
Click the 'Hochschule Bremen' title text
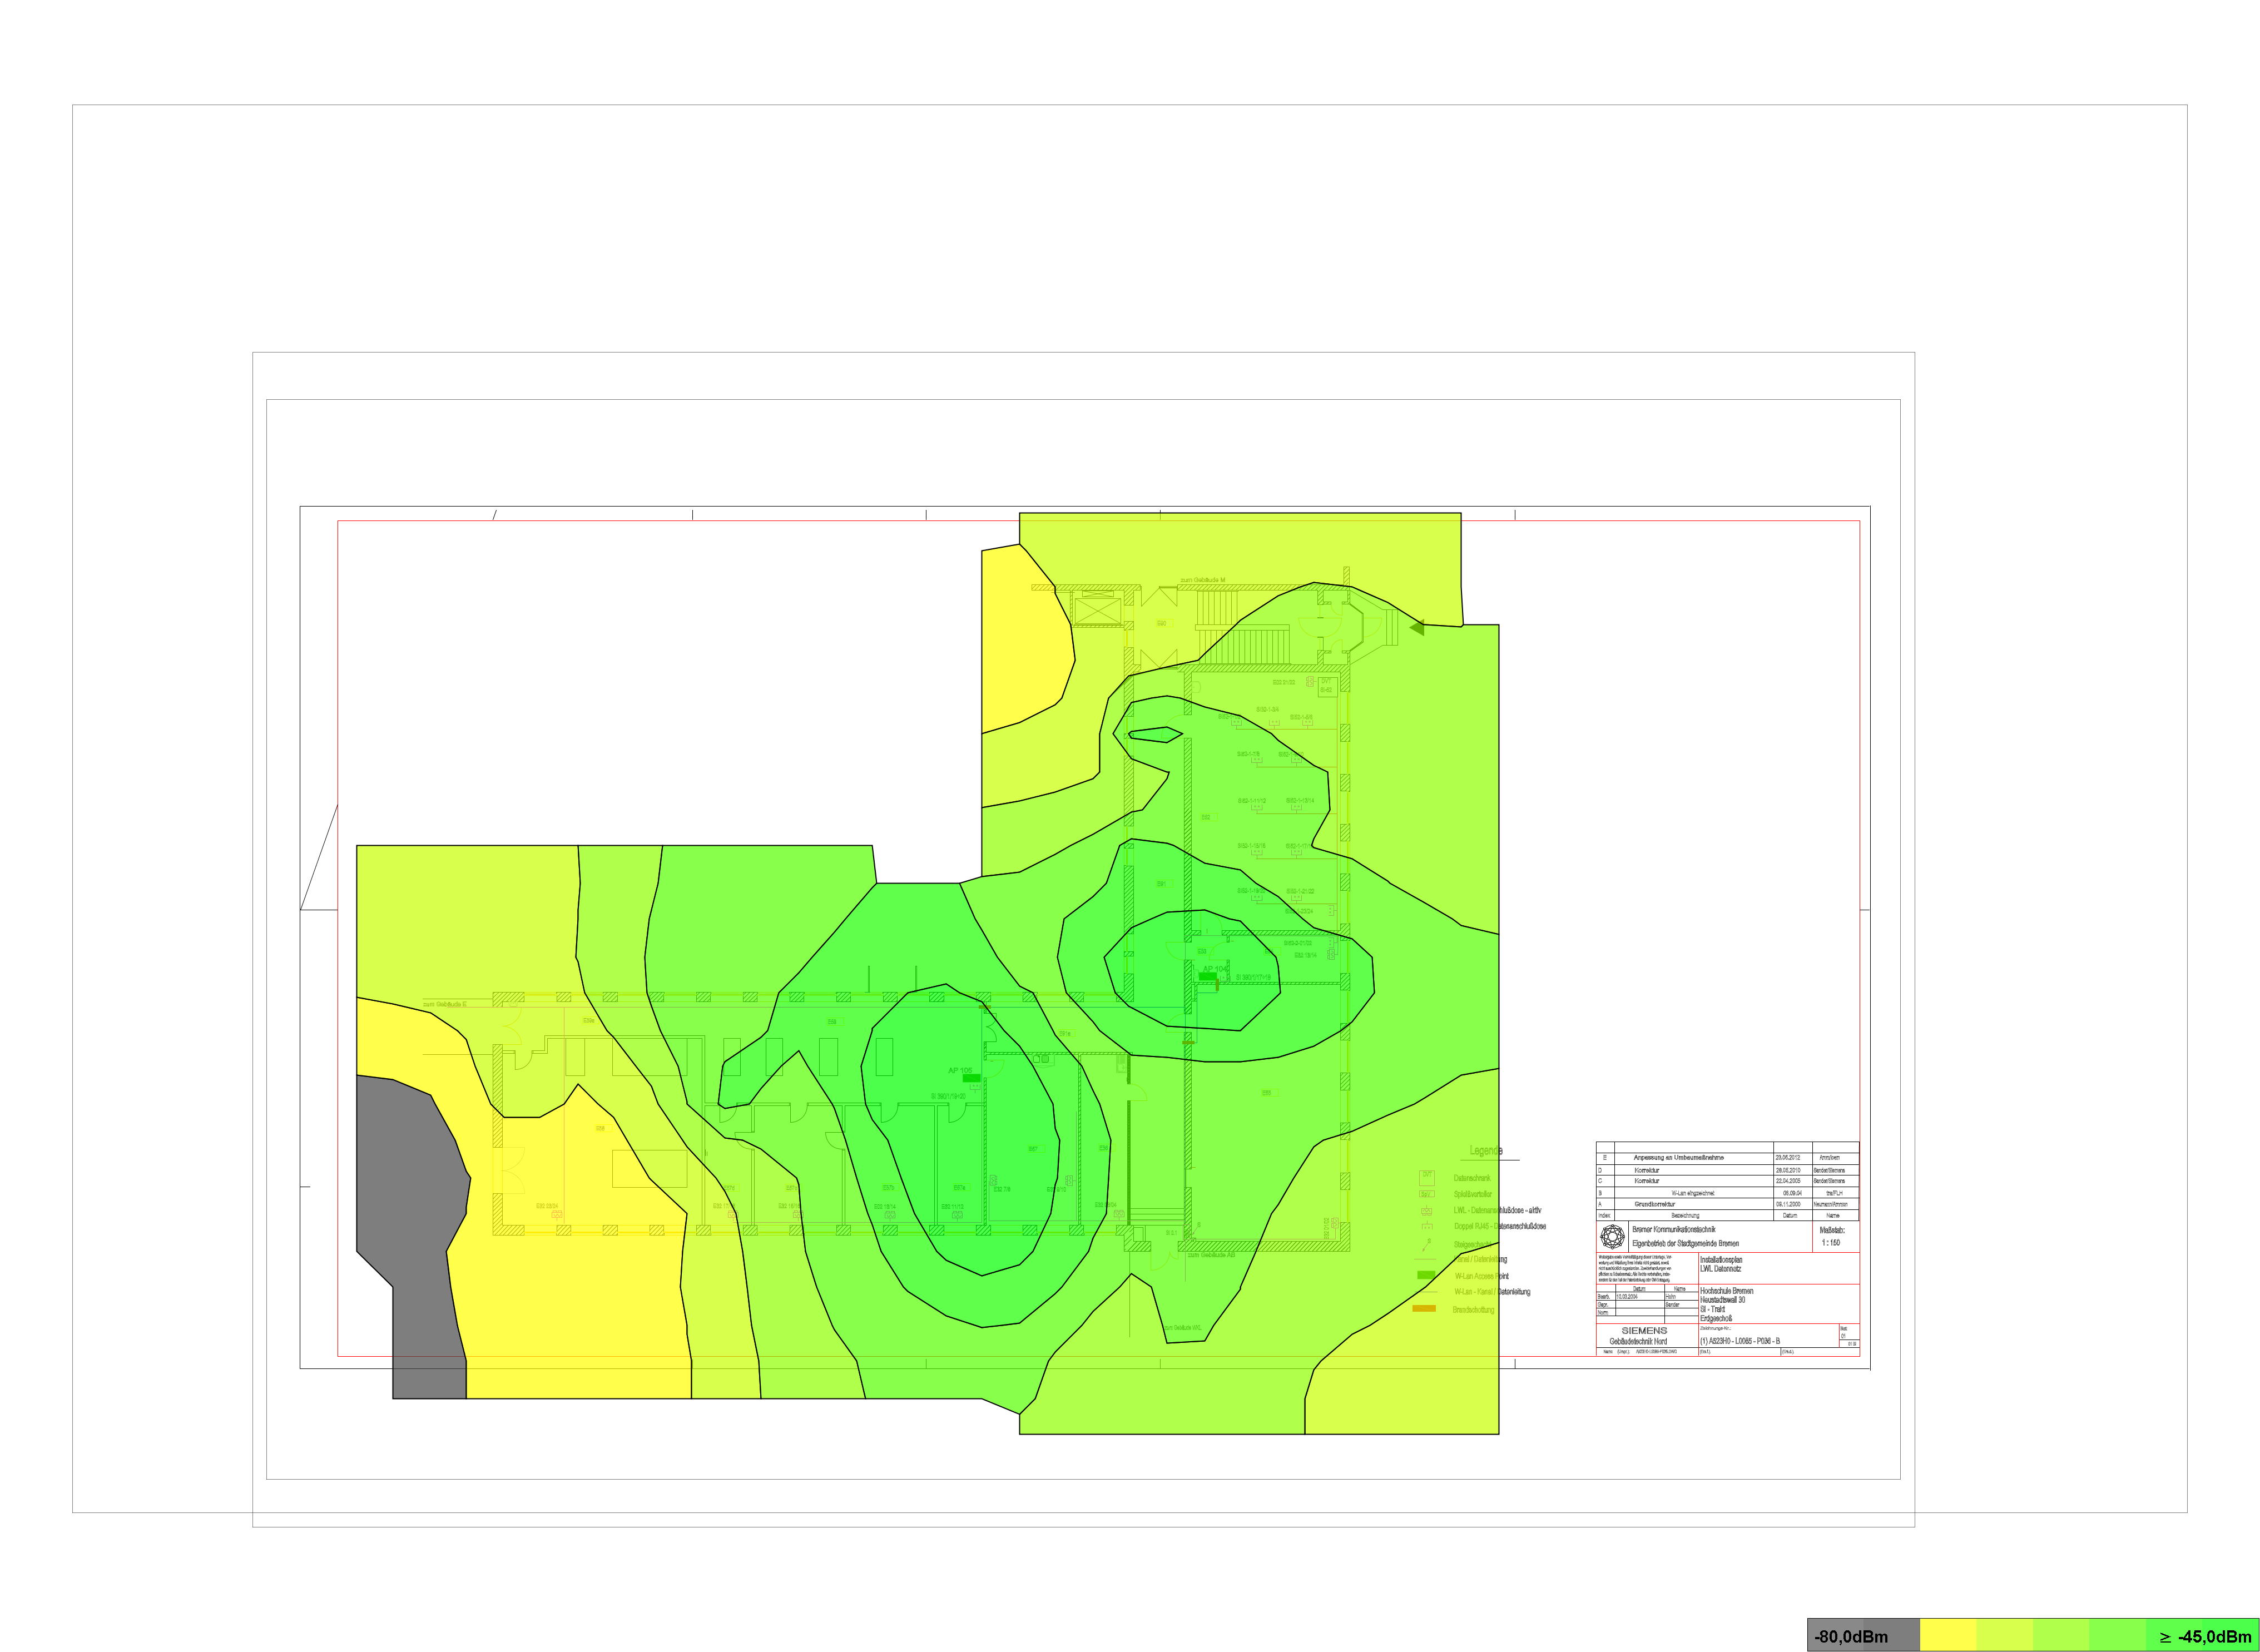(1726, 1291)
